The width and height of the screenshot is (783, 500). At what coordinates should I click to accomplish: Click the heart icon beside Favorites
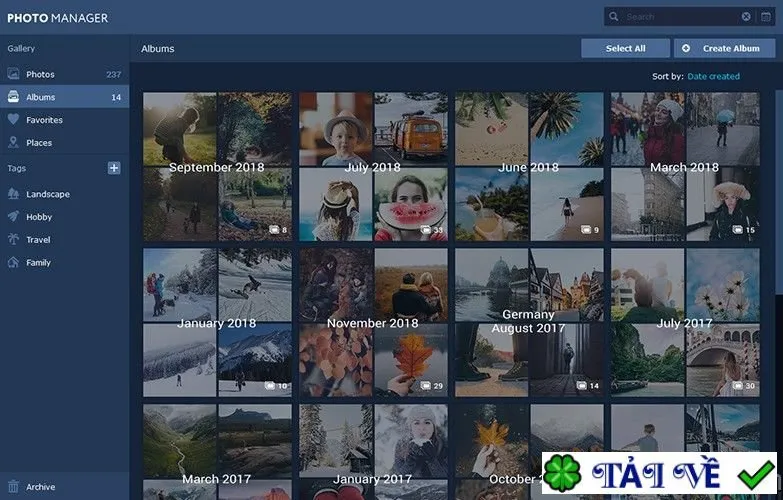coord(13,120)
